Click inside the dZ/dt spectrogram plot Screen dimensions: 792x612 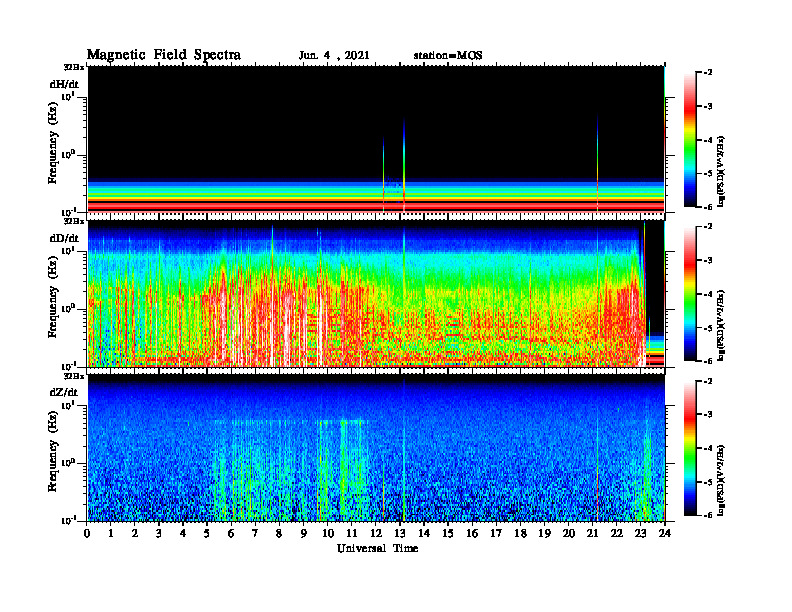coord(376,448)
